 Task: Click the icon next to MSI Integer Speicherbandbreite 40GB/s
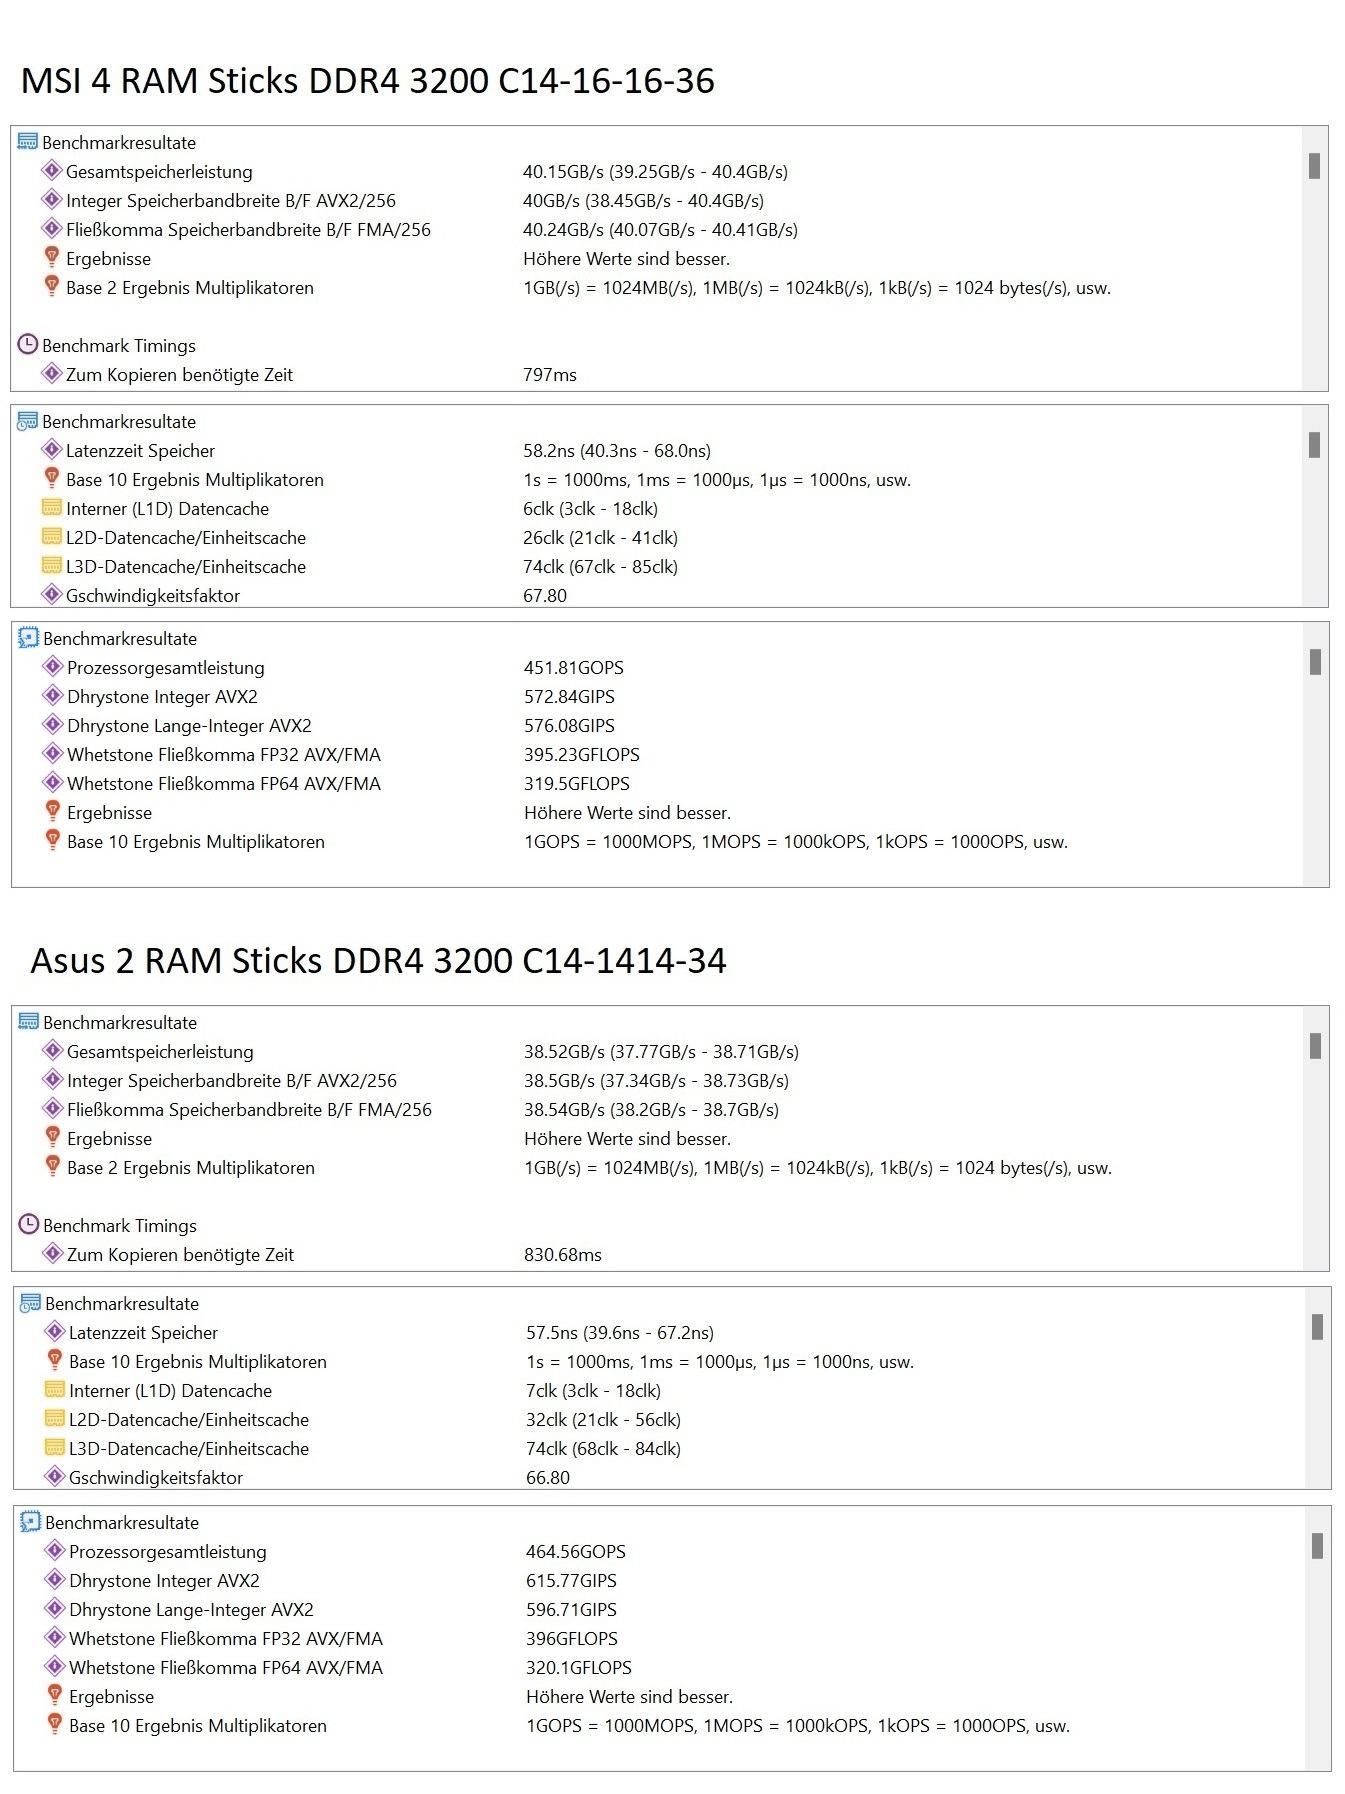click(52, 199)
